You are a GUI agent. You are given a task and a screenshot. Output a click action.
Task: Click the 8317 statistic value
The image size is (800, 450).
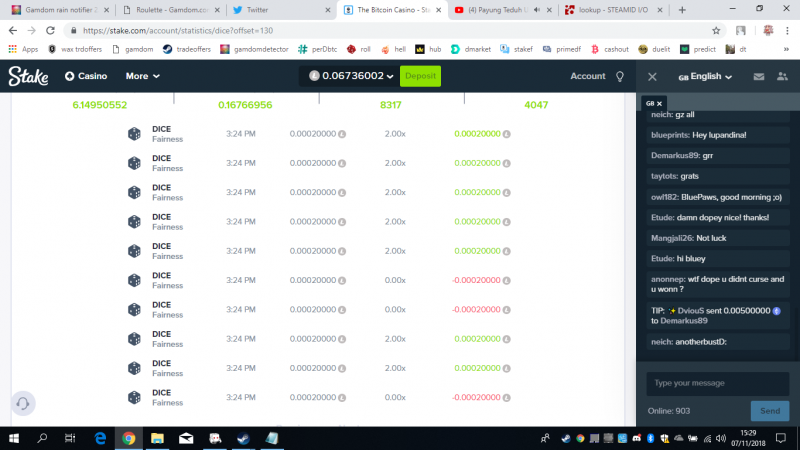coord(390,105)
